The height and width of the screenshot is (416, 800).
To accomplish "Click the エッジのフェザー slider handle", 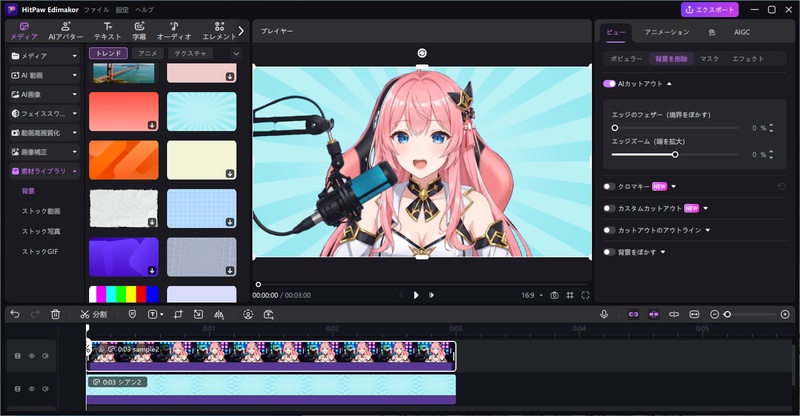I will [615, 128].
